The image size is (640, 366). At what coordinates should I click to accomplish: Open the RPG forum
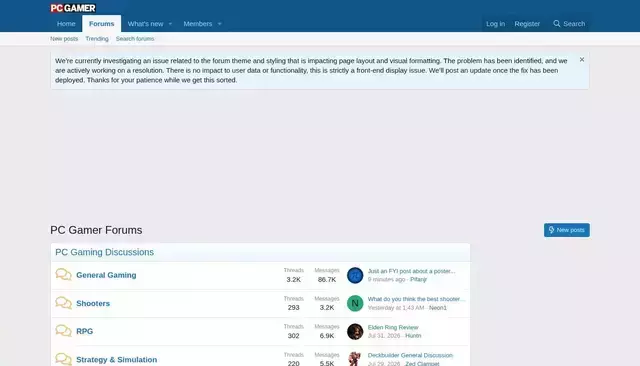tap(84, 331)
